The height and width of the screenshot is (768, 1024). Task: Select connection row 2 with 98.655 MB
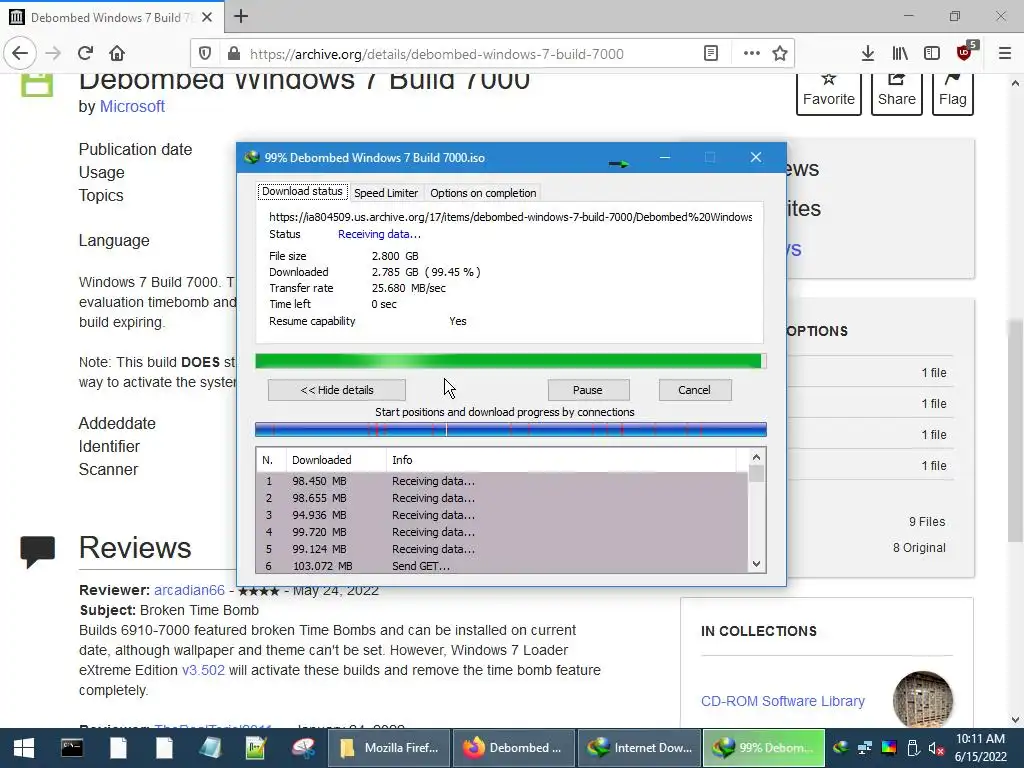[502, 498]
